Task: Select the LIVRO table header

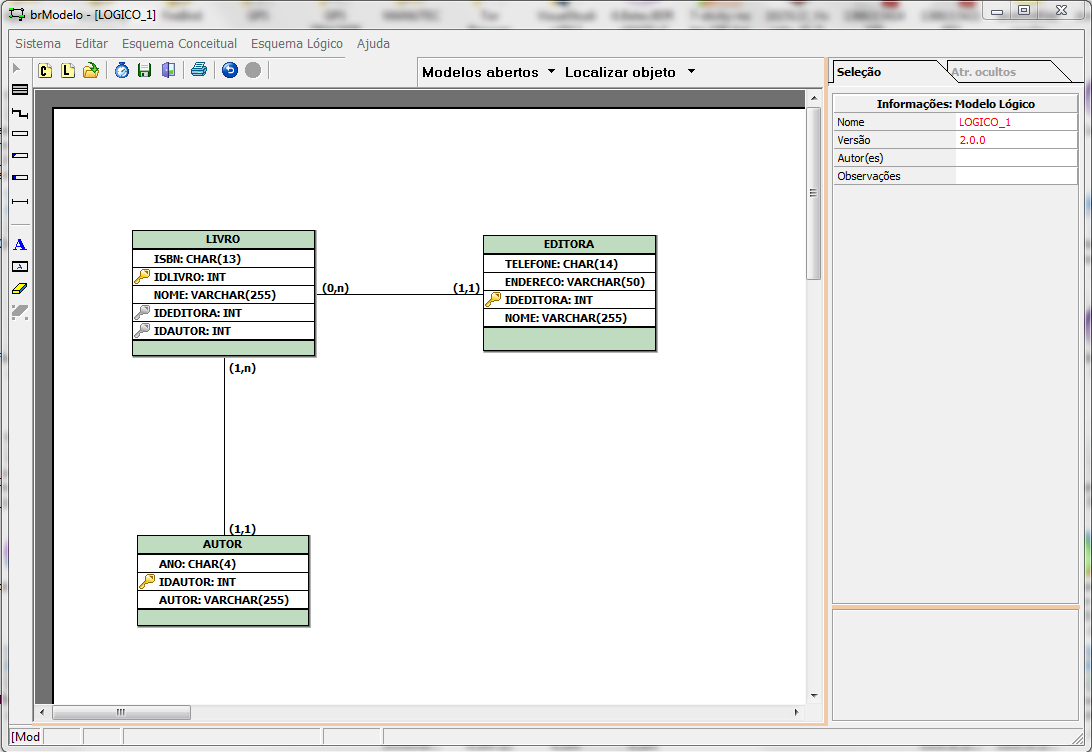Action: pos(224,240)
